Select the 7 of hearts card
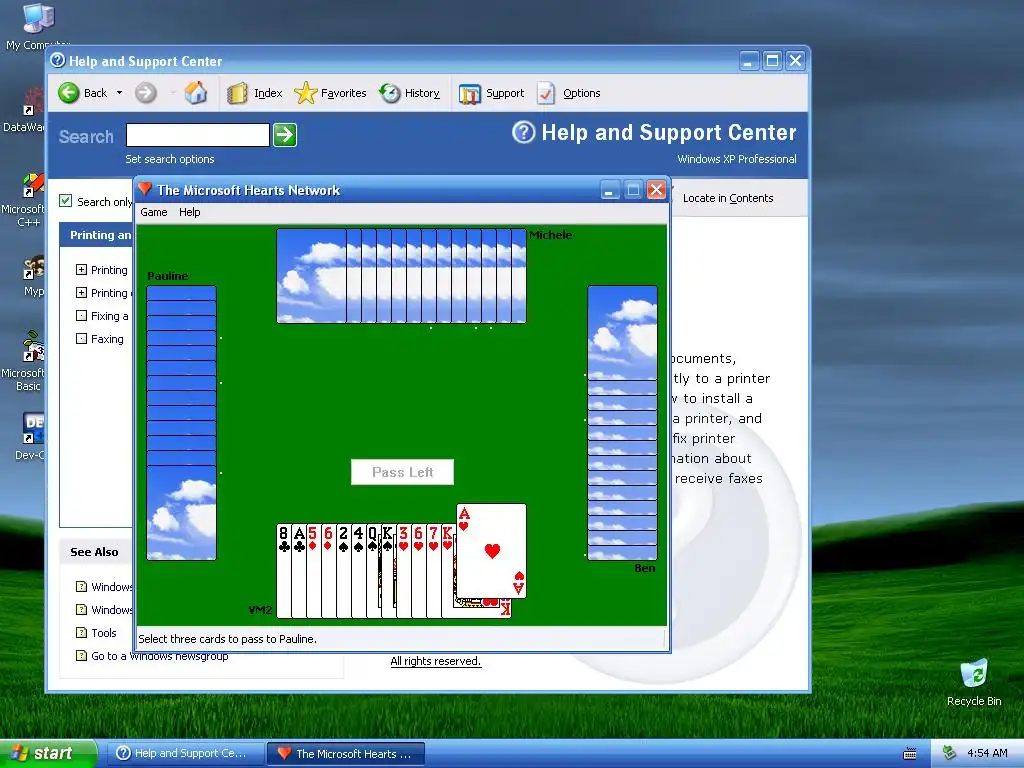Screen dimensions: 1024x768 coord(434,570)
